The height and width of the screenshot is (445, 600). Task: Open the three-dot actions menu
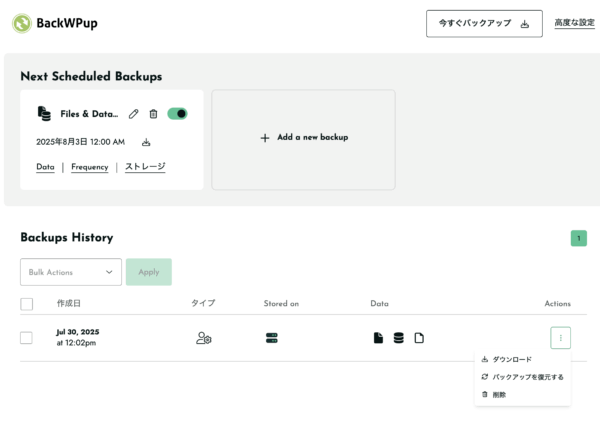click(560, 338)
